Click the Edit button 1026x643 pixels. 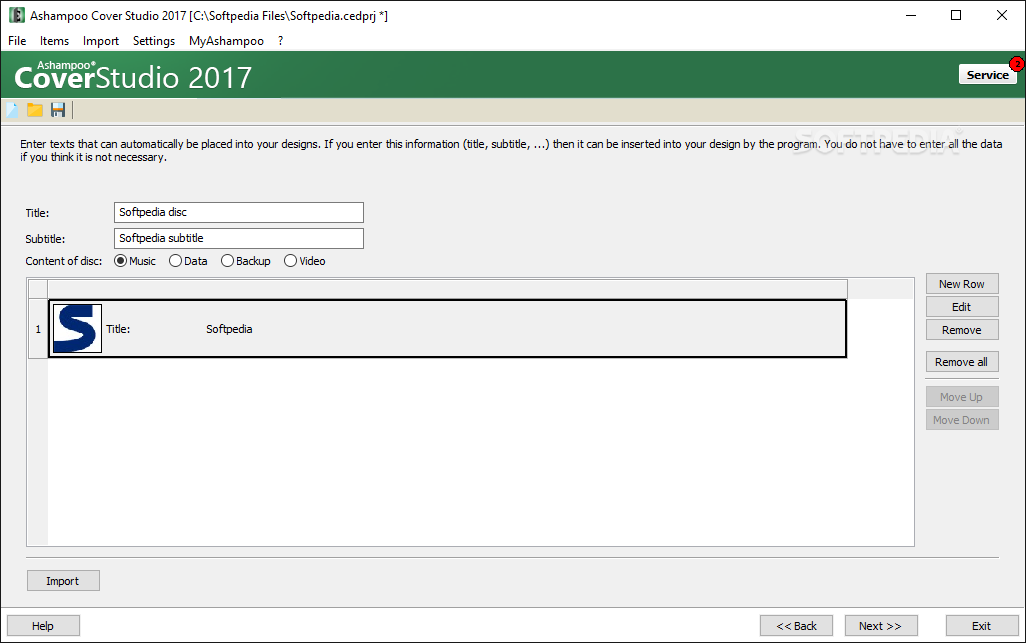(962, 307)
